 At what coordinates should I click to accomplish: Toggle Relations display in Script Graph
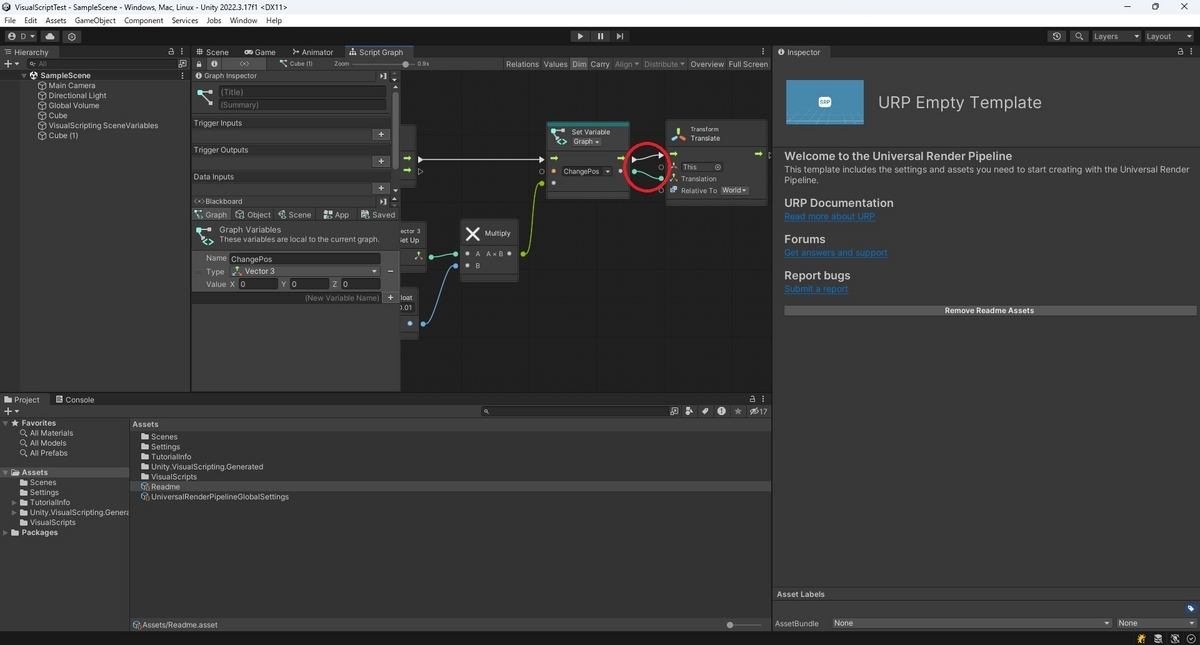522,64
